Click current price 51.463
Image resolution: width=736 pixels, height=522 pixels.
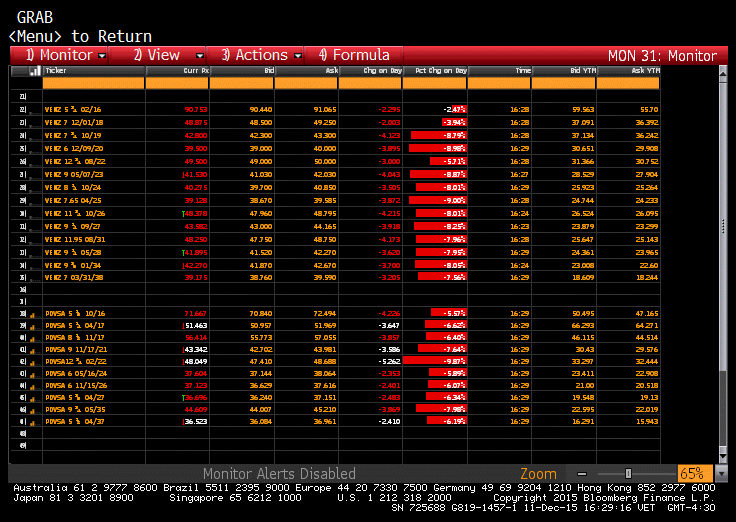196,326
